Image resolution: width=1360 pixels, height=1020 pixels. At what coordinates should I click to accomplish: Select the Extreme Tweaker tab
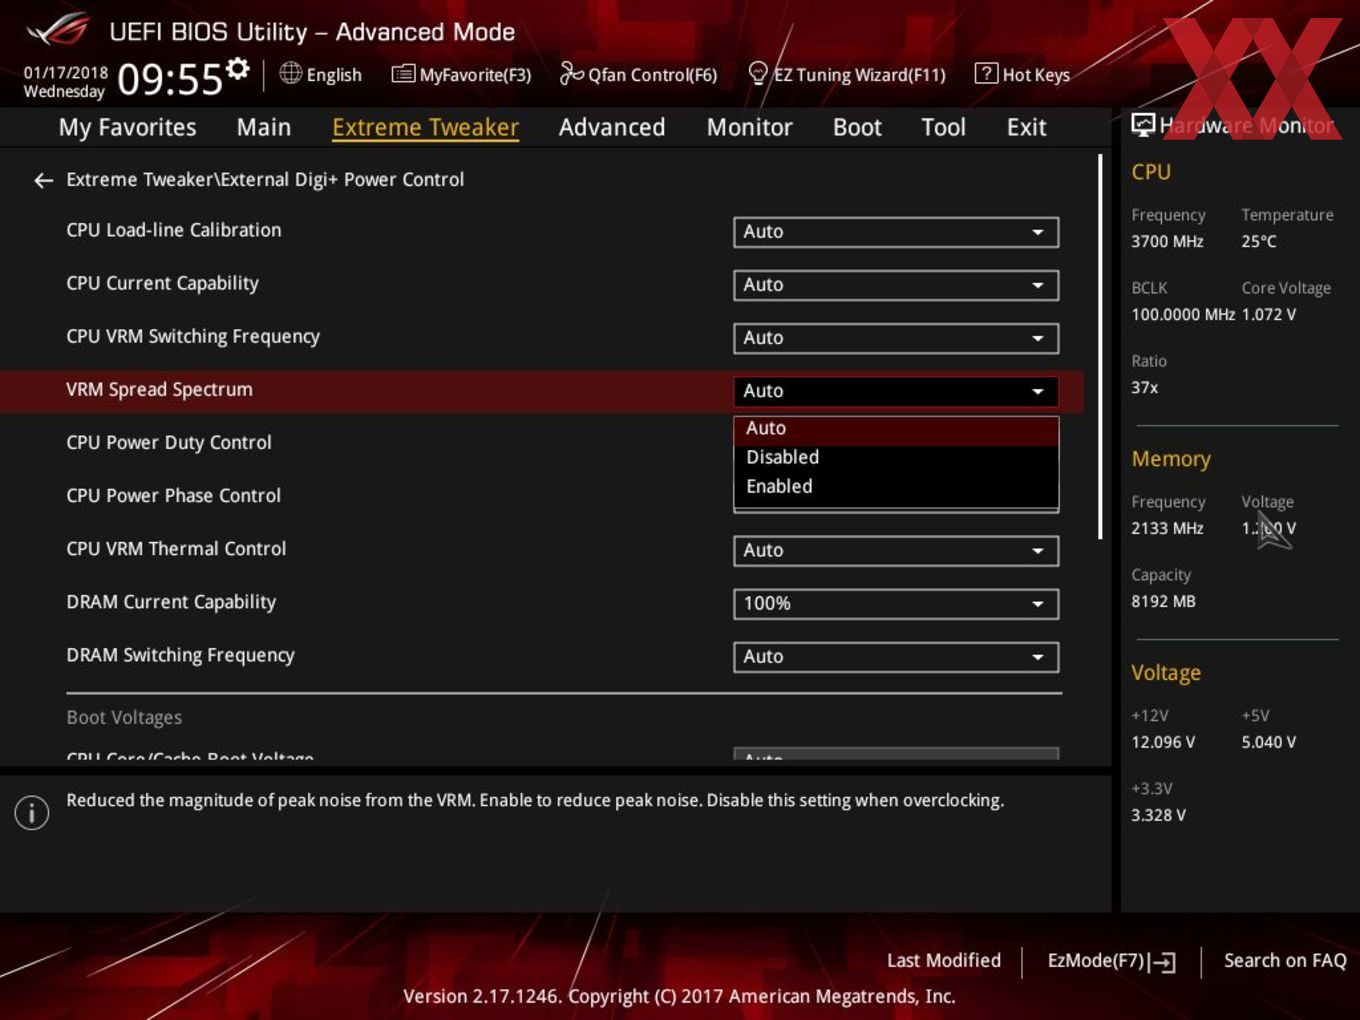[425, 127]
